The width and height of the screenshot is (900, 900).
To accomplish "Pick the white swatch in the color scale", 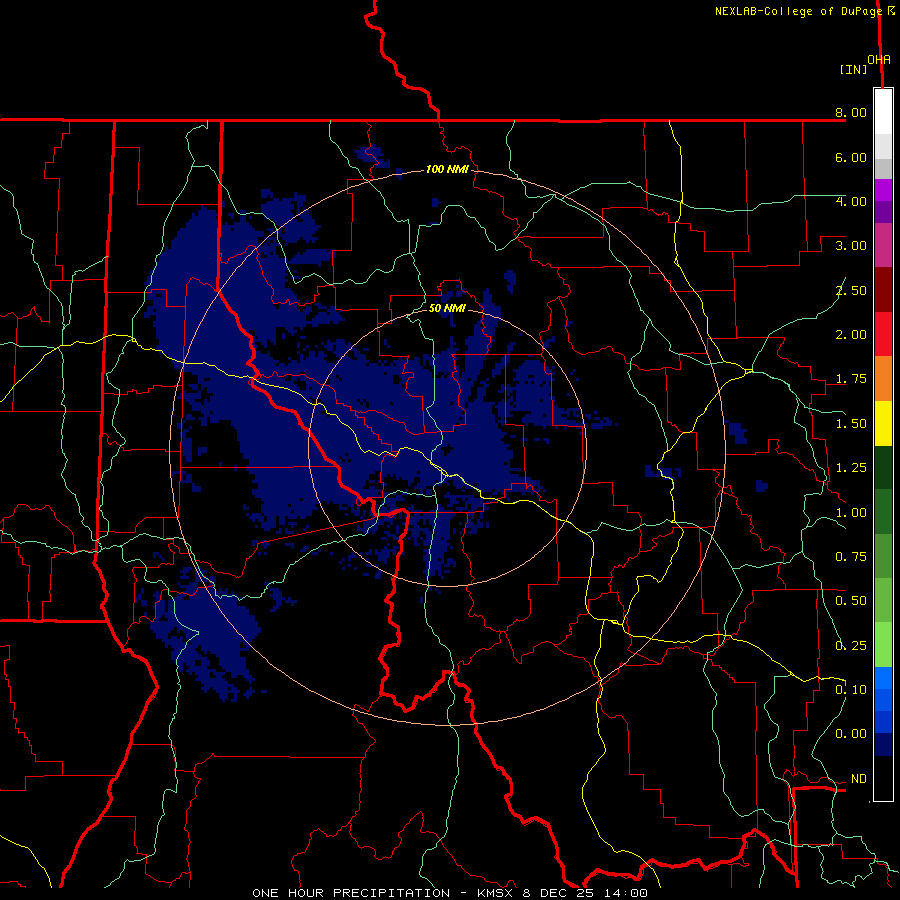I will click(883, 112).
